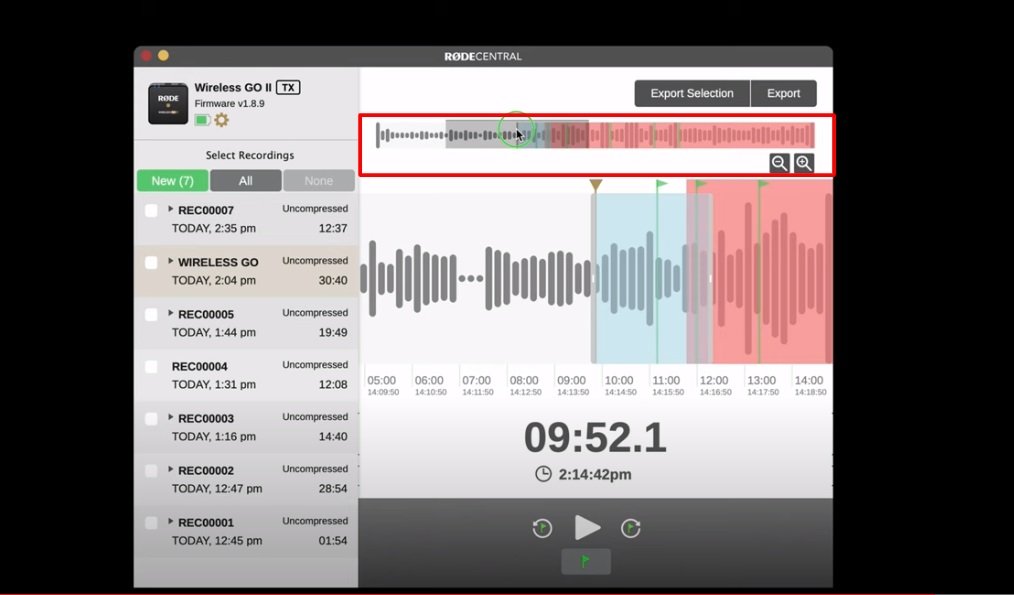1014x595 pixels.
Task: Tick the REC00002 checkbox
Action: (x=151, y=471)
